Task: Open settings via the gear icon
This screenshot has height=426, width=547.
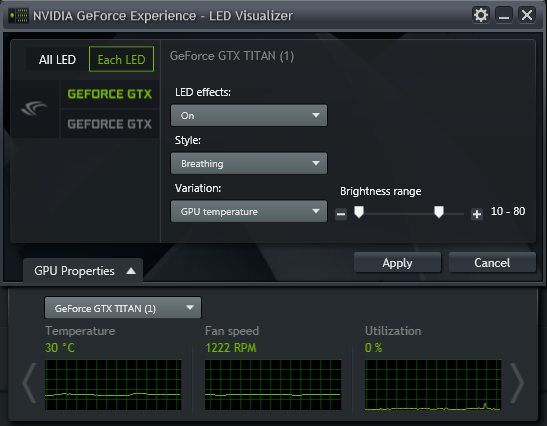Action: 481,15
